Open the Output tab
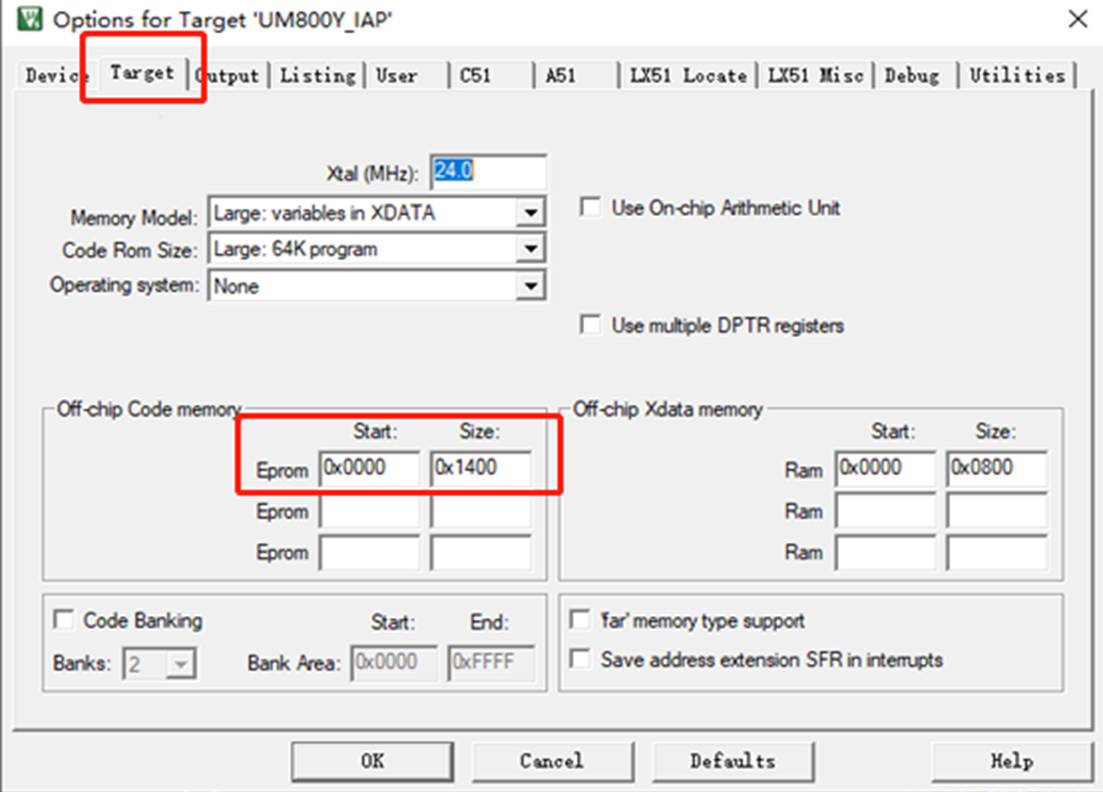Viewport: 1103px width, 792px height. coord(232,76)
